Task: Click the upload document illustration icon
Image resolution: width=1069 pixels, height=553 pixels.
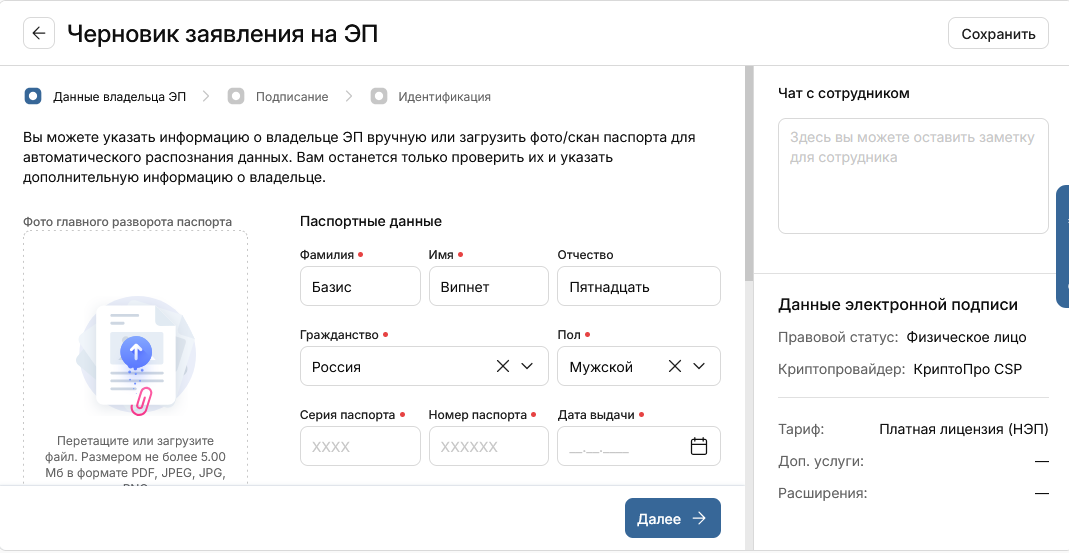Action: click(x=135, y=356)
